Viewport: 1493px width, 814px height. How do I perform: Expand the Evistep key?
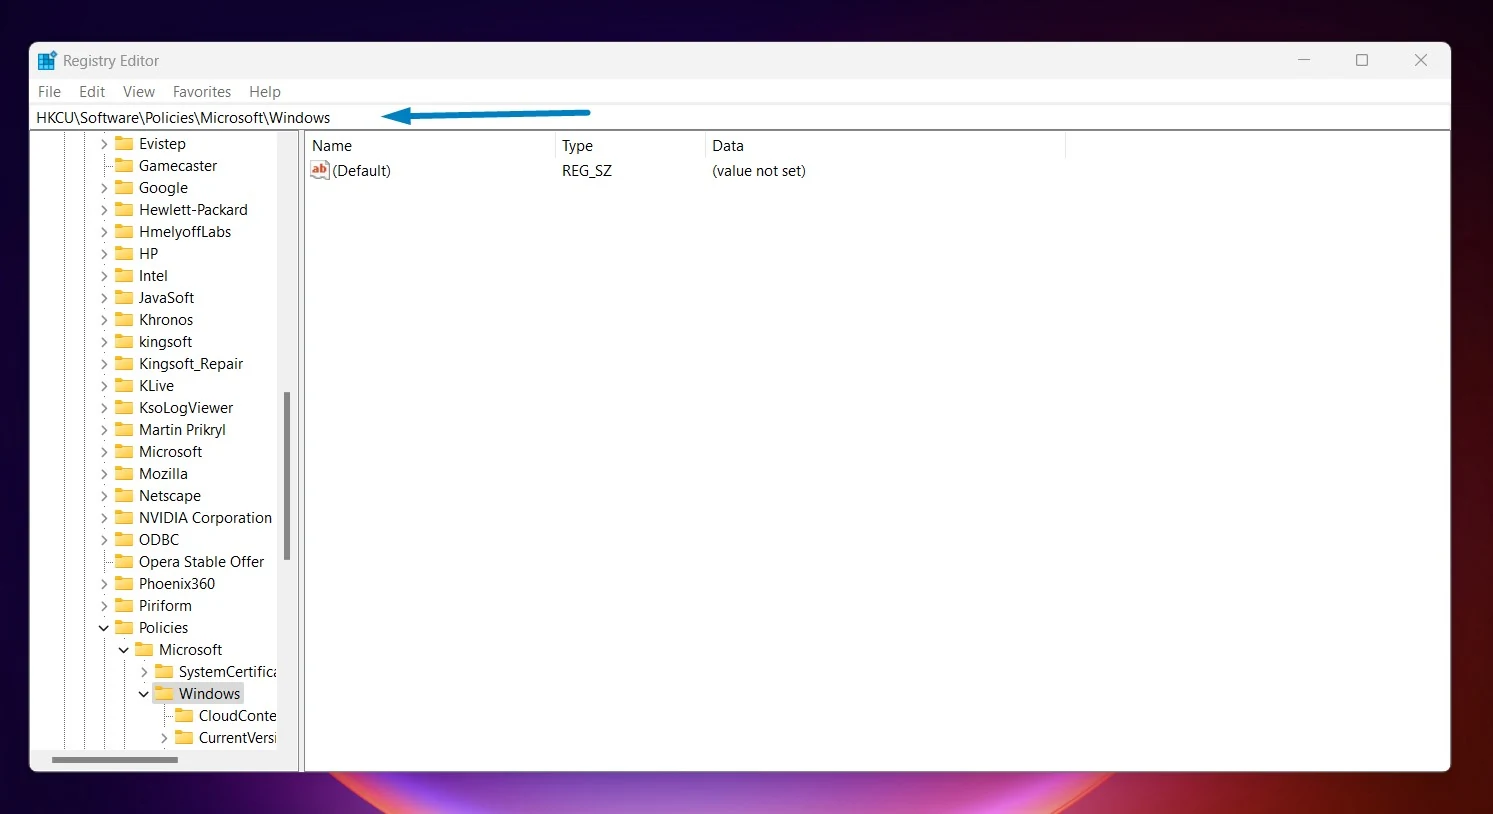click(104, 144)
